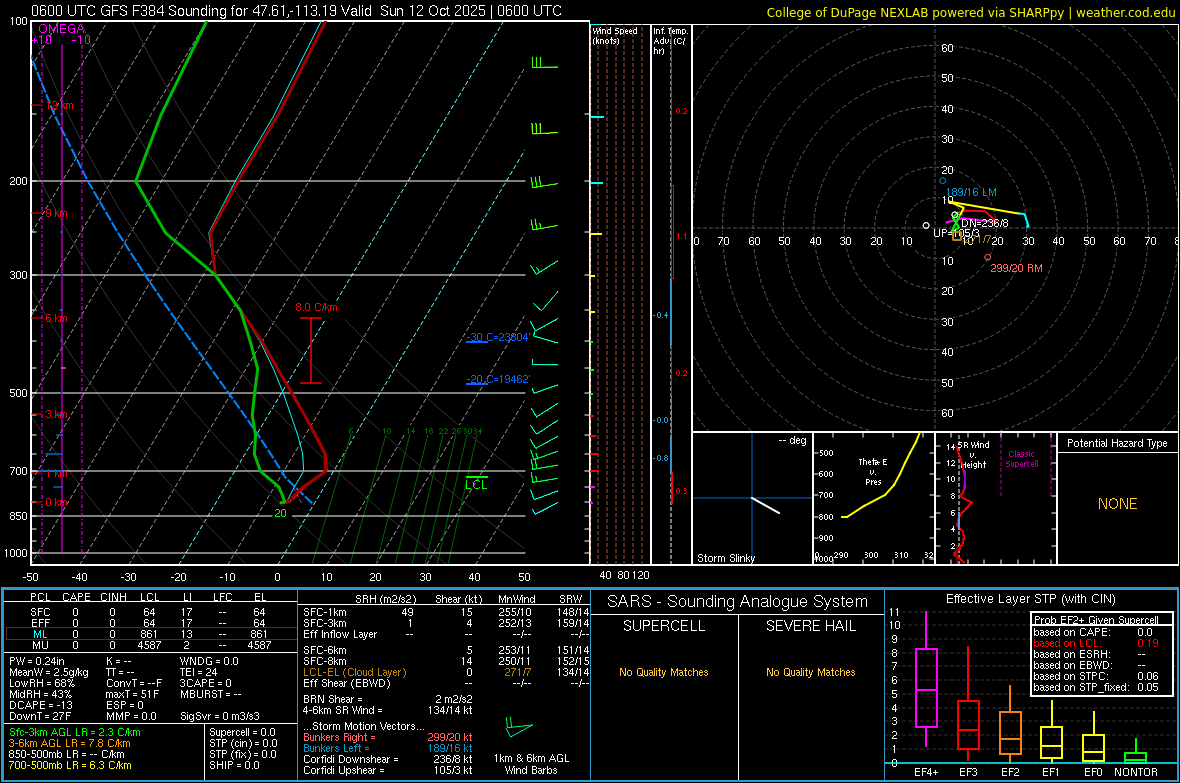Click the red based on LCL probability row
1180x783 pixels.
coord(1096,643)
